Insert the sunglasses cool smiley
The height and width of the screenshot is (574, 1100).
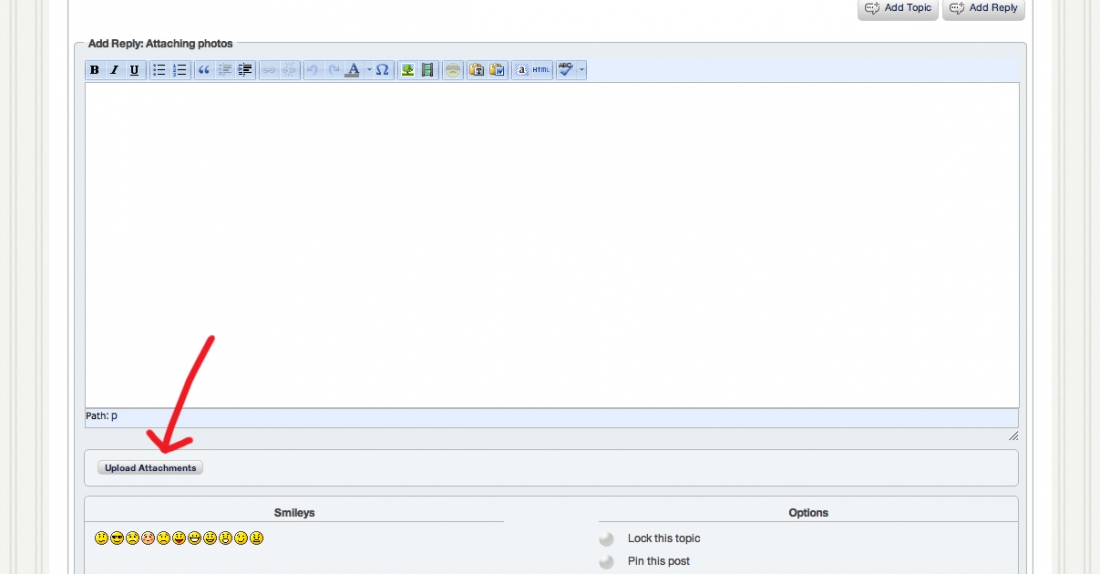[117, 538]
